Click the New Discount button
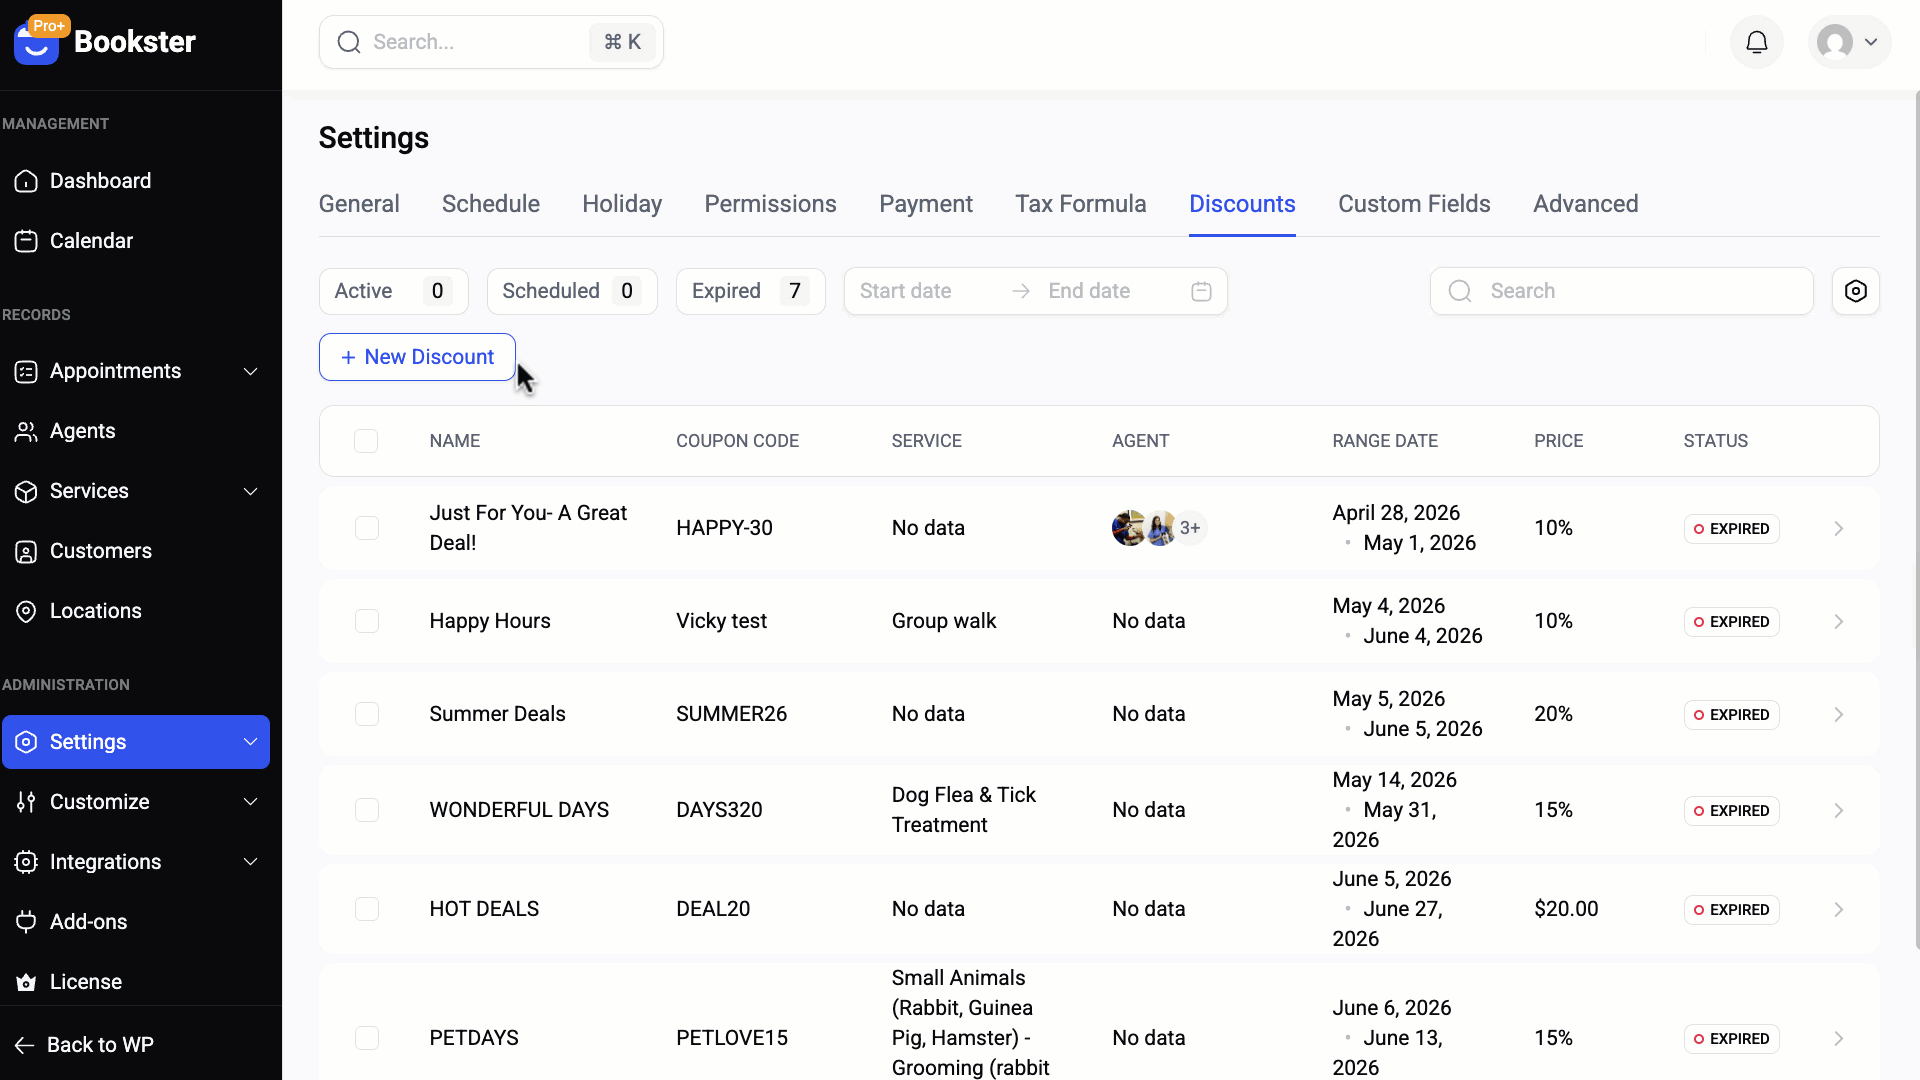 417,357
